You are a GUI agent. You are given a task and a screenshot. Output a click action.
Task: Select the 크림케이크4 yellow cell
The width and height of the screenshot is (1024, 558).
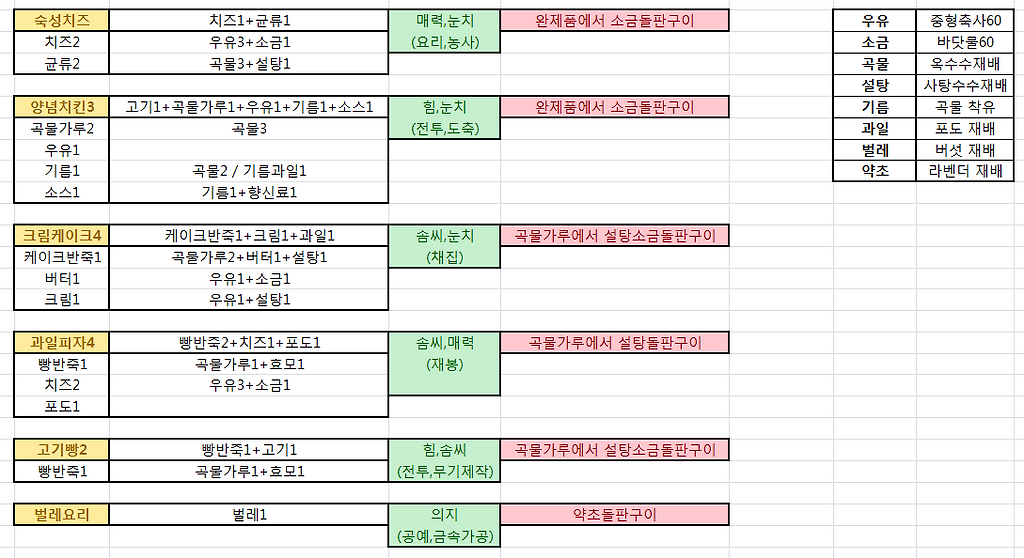tap(62, 236)
